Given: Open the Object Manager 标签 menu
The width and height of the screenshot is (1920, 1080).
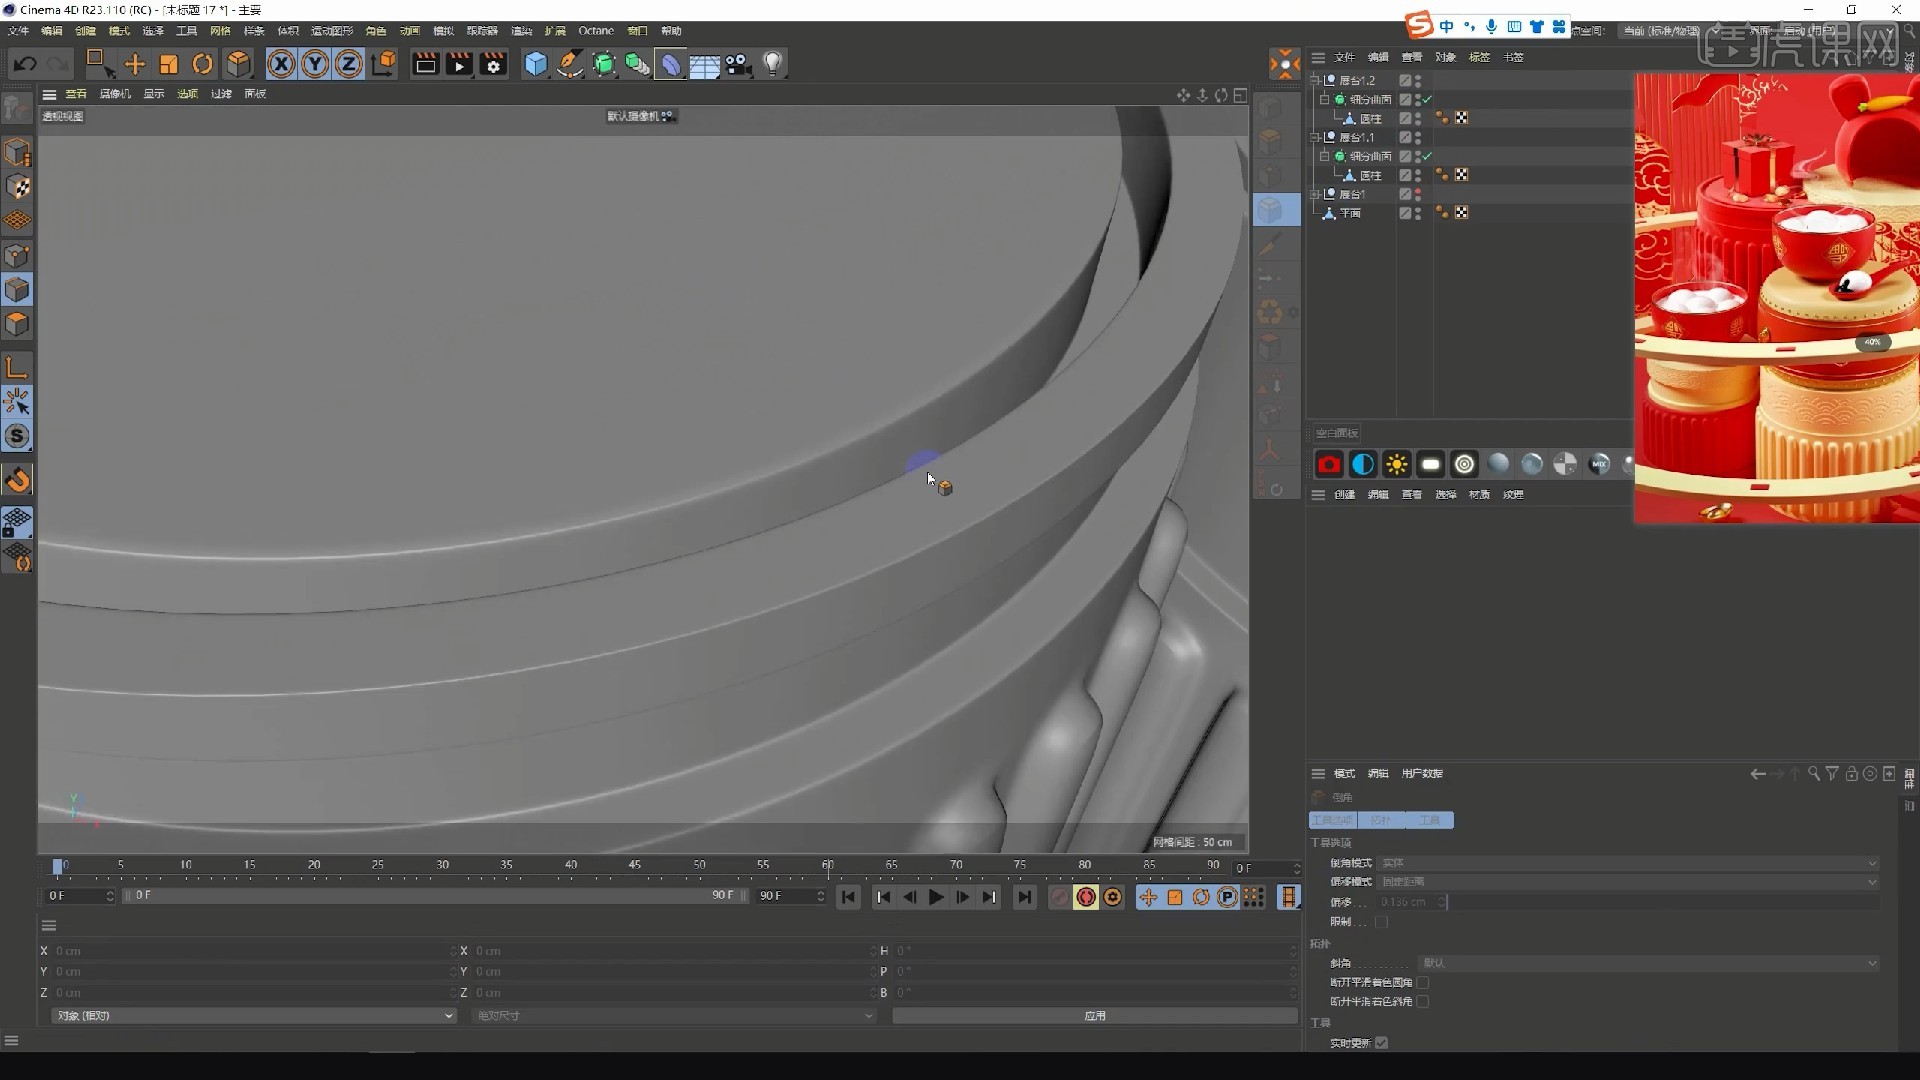Looking at the screenshot, I should click(1479, 57).
